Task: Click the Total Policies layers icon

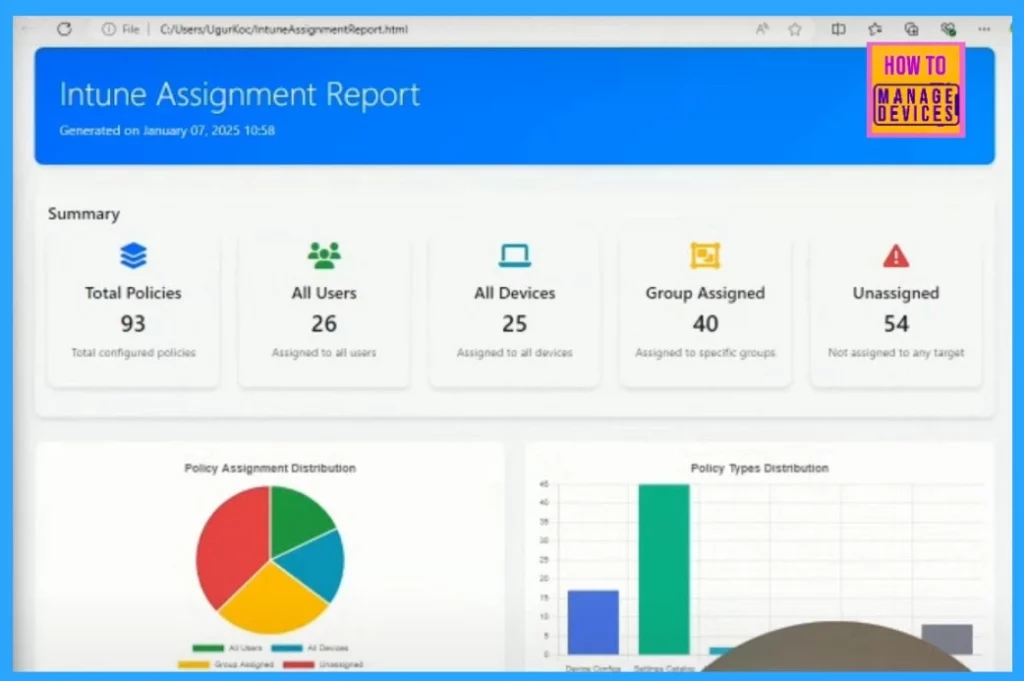Action: click(133, 255)
